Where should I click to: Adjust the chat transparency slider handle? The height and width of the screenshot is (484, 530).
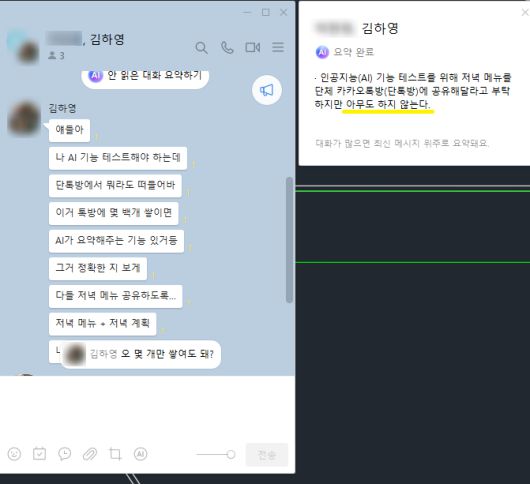(231, 454)
